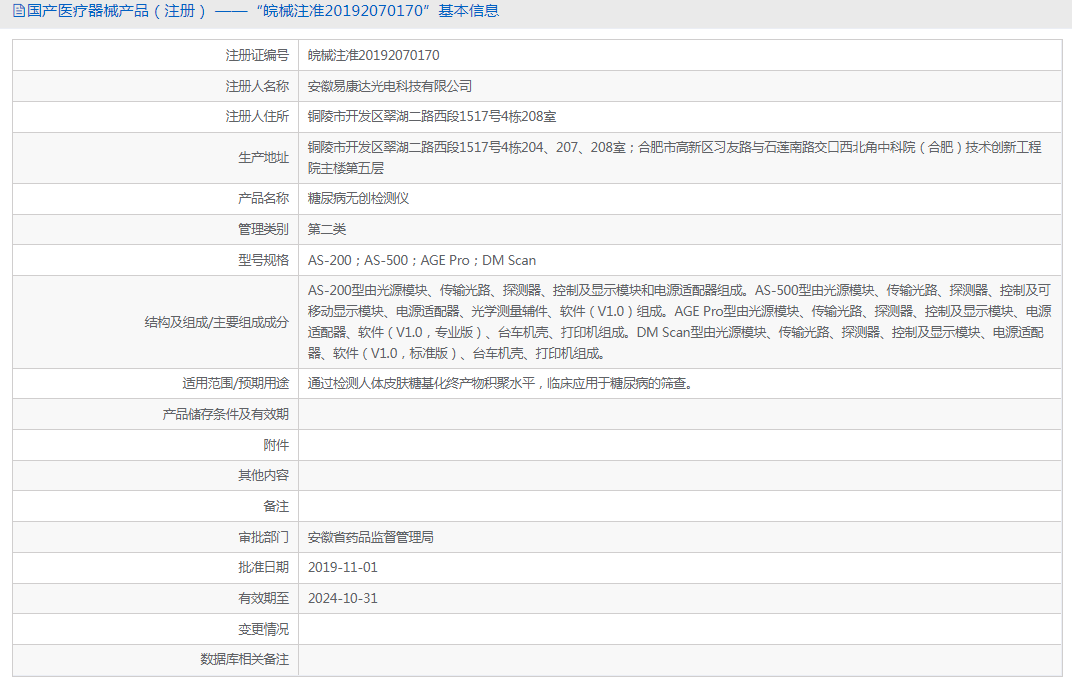
Task: Select product name 糖尿病无创检测仪
Action: [x=358, y=198]
